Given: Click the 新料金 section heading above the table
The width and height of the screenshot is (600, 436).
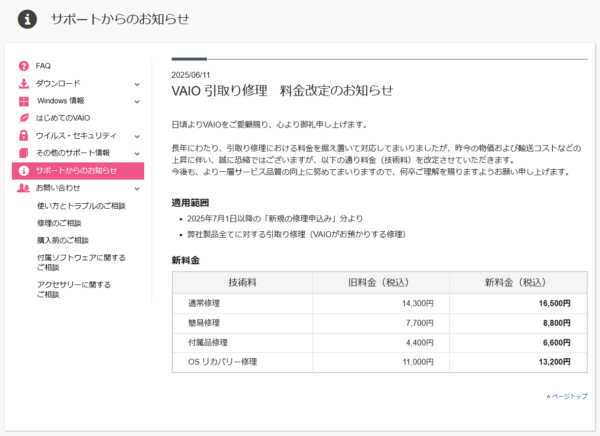Looking at the screenshot, I should click(x=186, y=260).
